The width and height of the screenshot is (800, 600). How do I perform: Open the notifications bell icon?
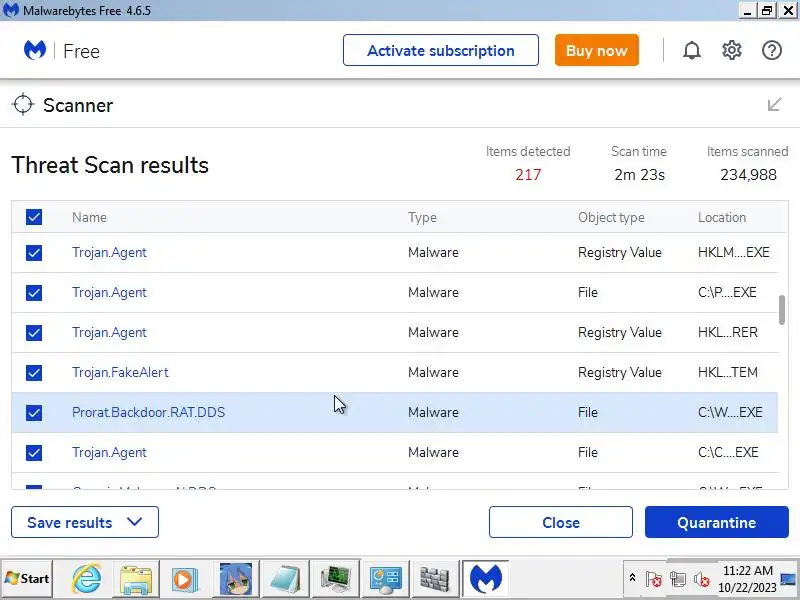[x=692, y=51]
